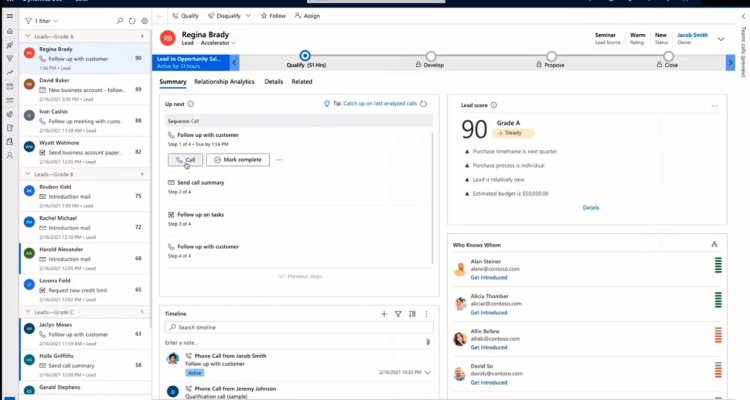
Task: Select the Develop stage marker
Action: click(x=431, y=56)
